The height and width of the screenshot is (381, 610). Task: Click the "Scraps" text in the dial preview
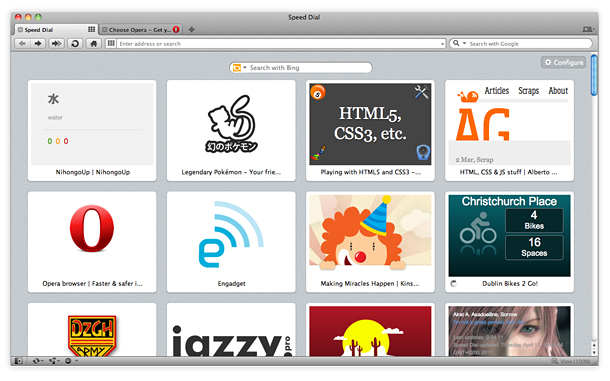(x=528, y=91)
